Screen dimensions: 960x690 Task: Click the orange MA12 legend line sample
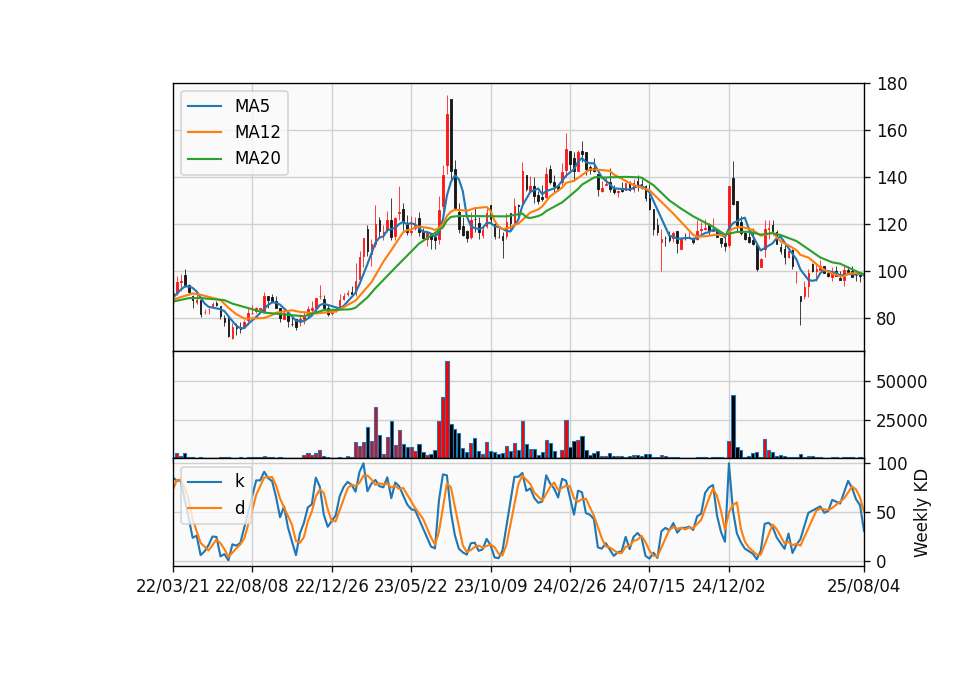tap(204, 132)
